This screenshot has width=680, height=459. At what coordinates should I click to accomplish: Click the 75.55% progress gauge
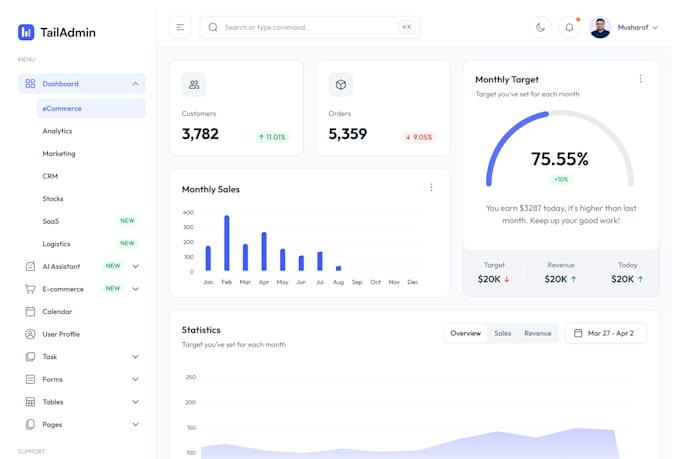tap(560, 150)
